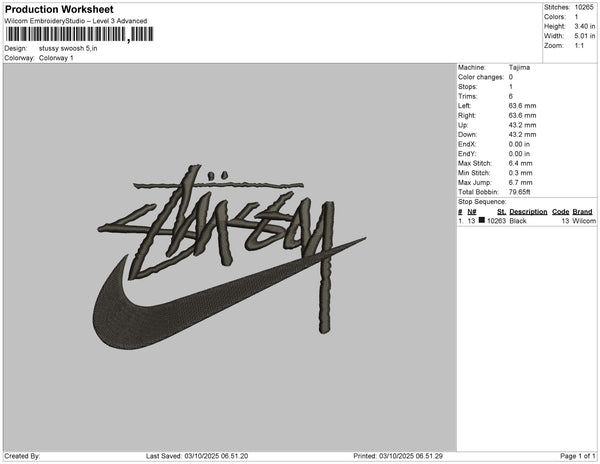Screen dimensions: 600x464
Task: Click the black color swatch in Stop Sequence
Action: tap(481, 220)
